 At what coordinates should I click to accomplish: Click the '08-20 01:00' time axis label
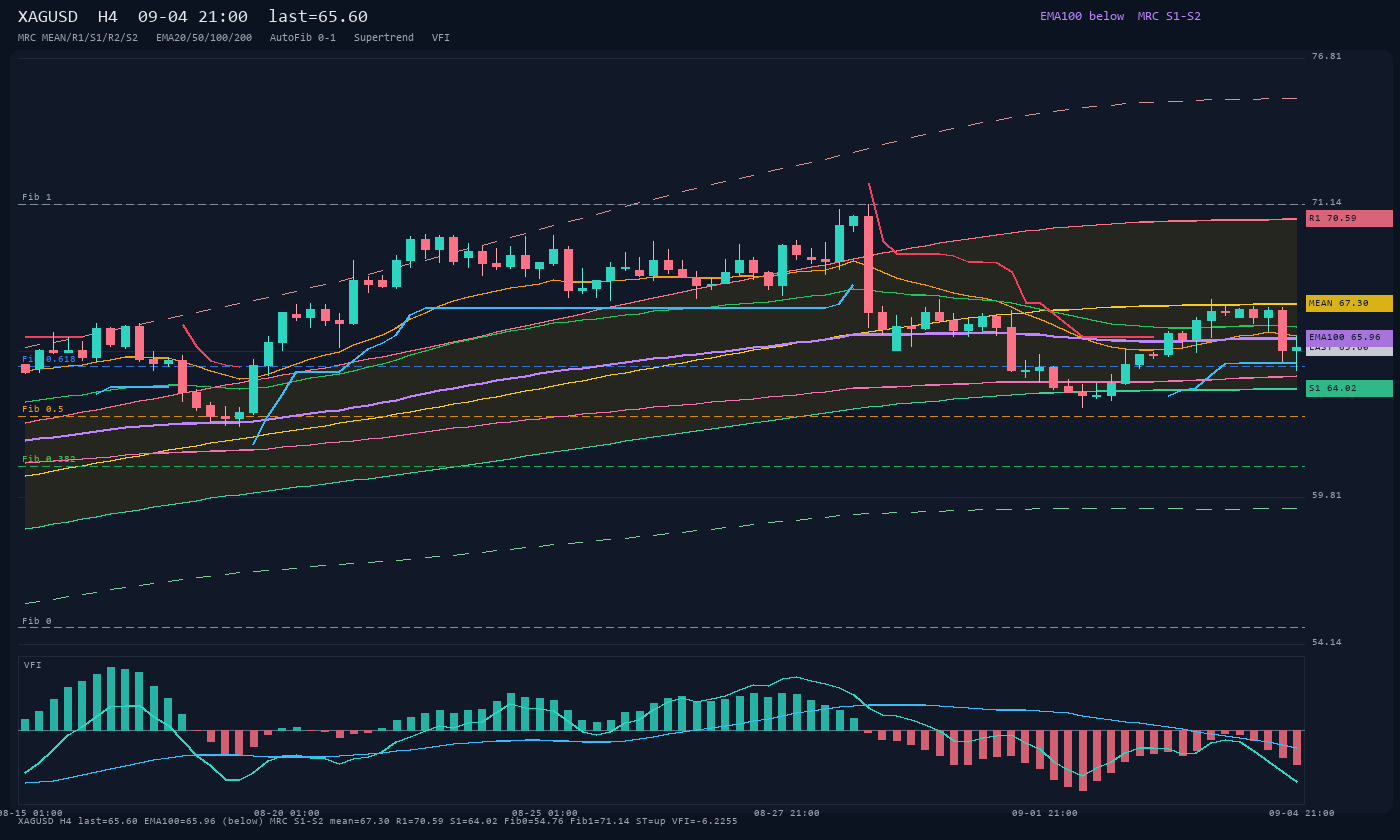[x=287, y=813]
